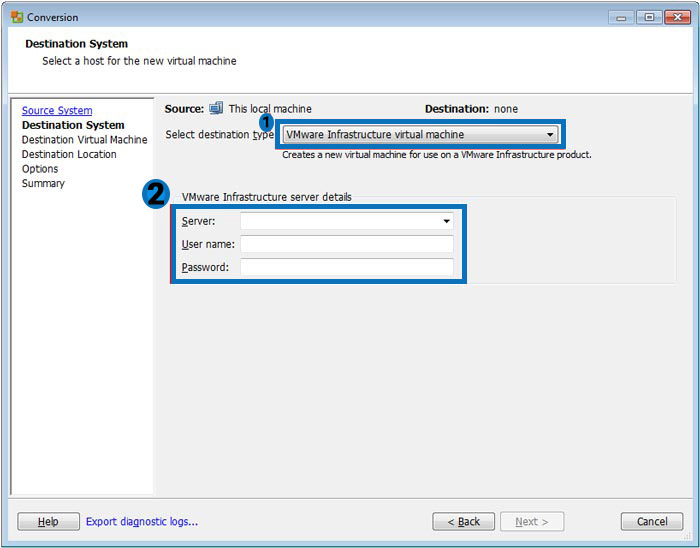Click the disabled Next button
Viewport: 700px width, 548px height.
(532, 521)
